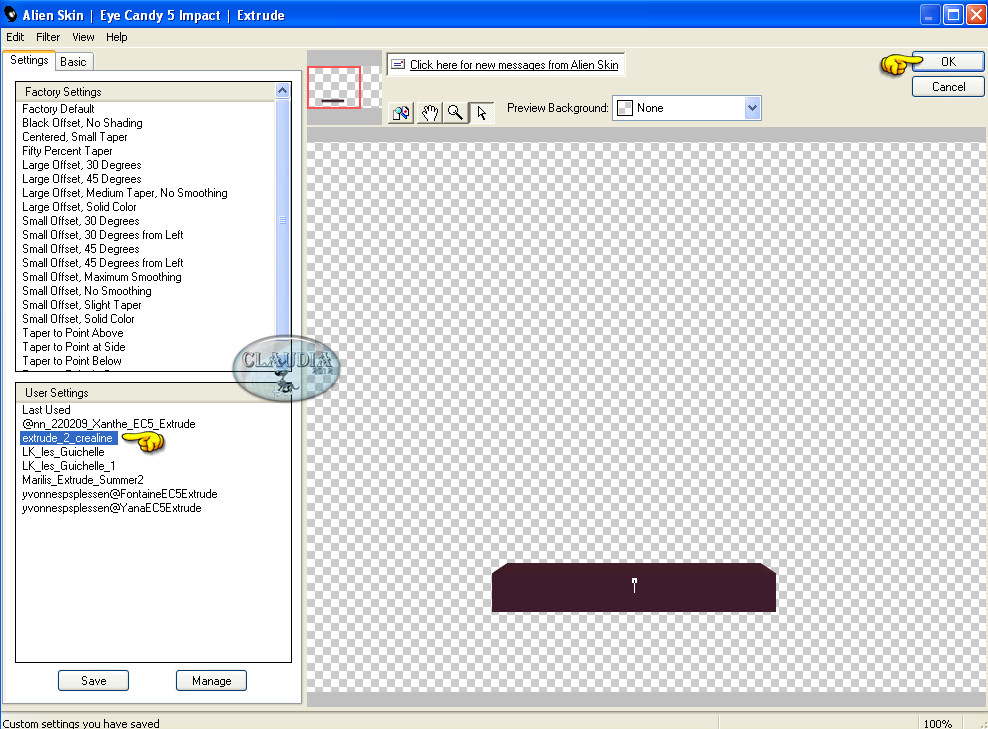This screenshot has height=729, width=988.
Task: Click the Factory Settings list scrollbar thumb
Action: pyautogui.click(x=283, y=221)
